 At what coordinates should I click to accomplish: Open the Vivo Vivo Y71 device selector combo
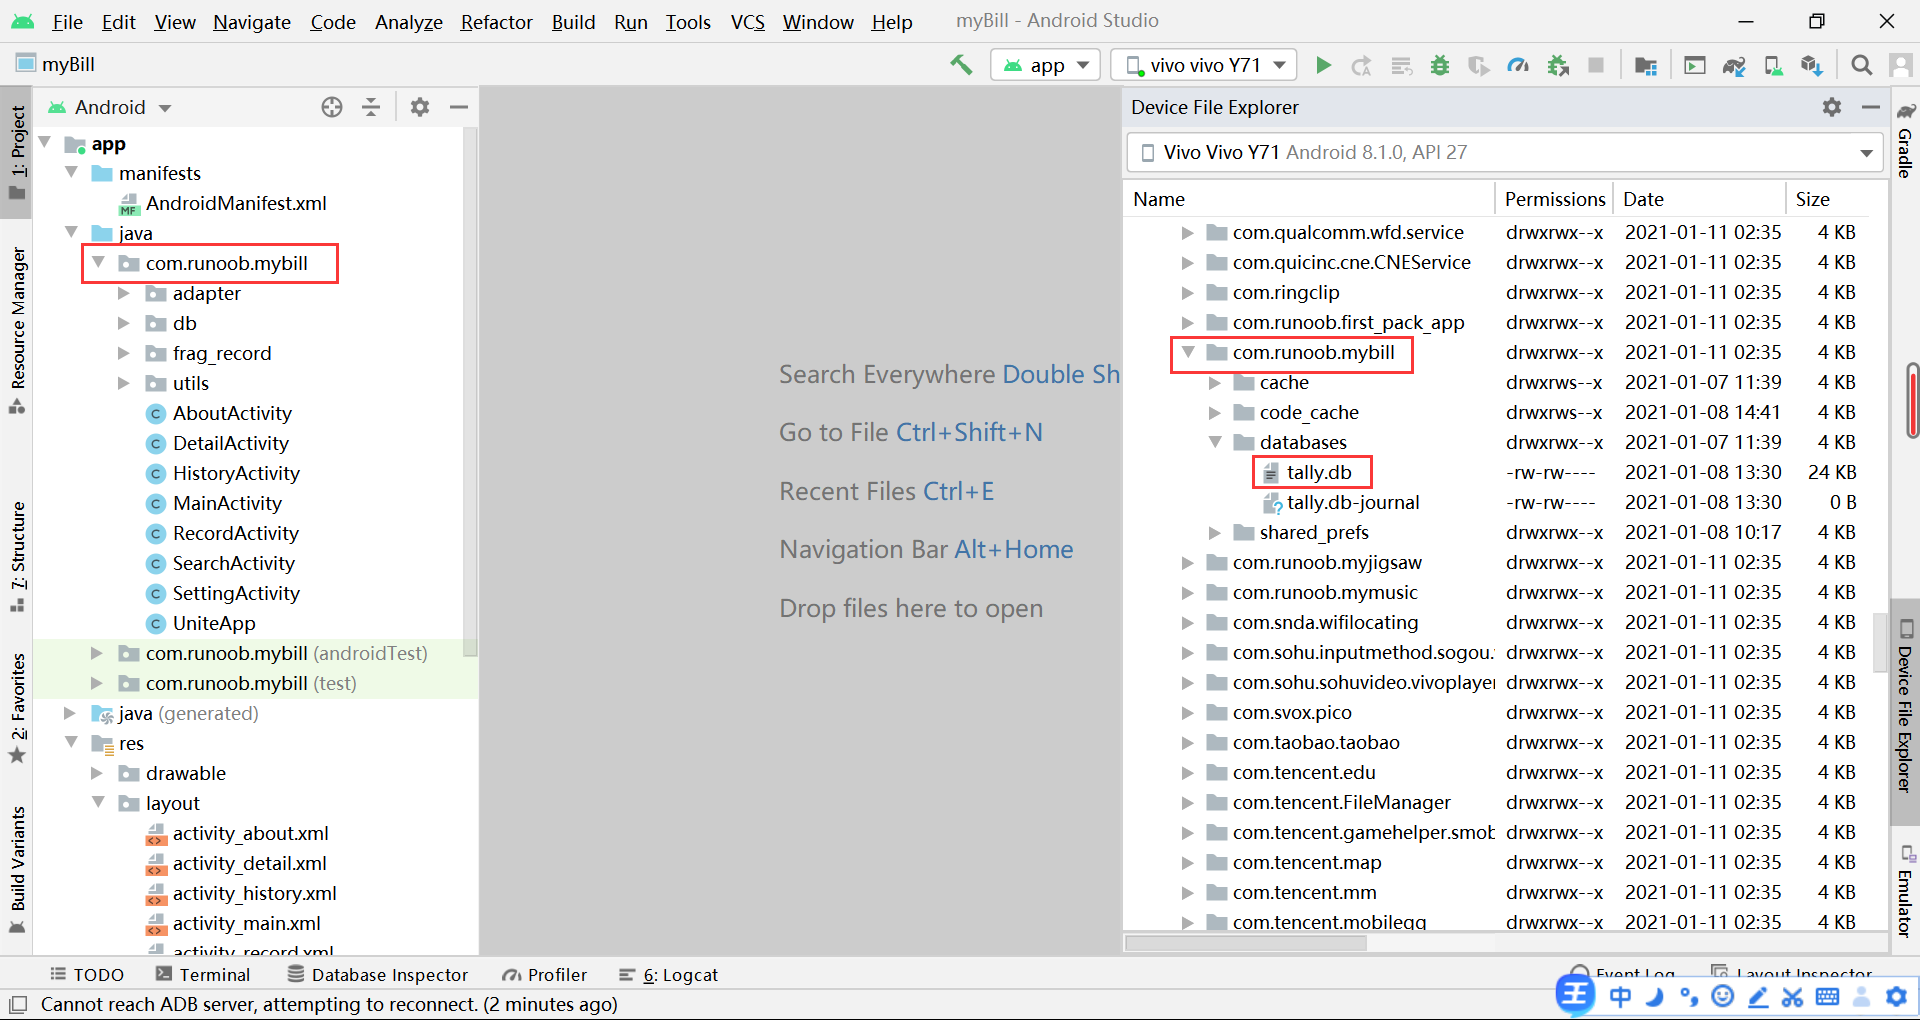coord(1505,152)
